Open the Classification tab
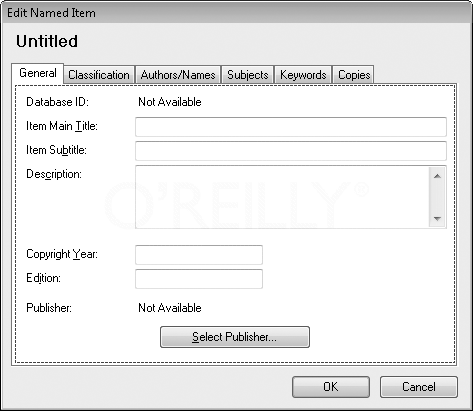473x411 pixels. coord(99,75)
